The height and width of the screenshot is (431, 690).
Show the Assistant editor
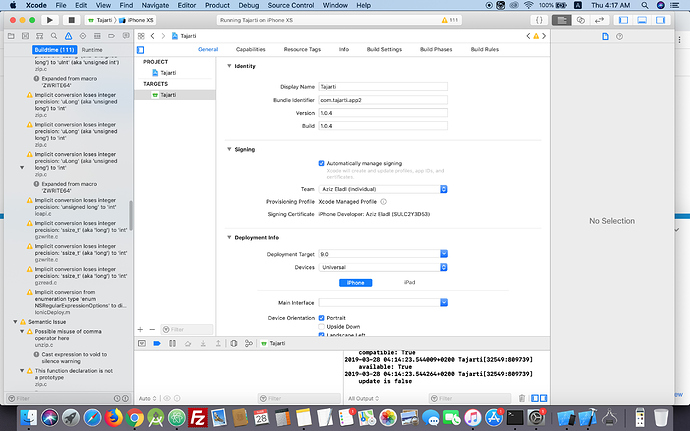(x=580, y=20)
